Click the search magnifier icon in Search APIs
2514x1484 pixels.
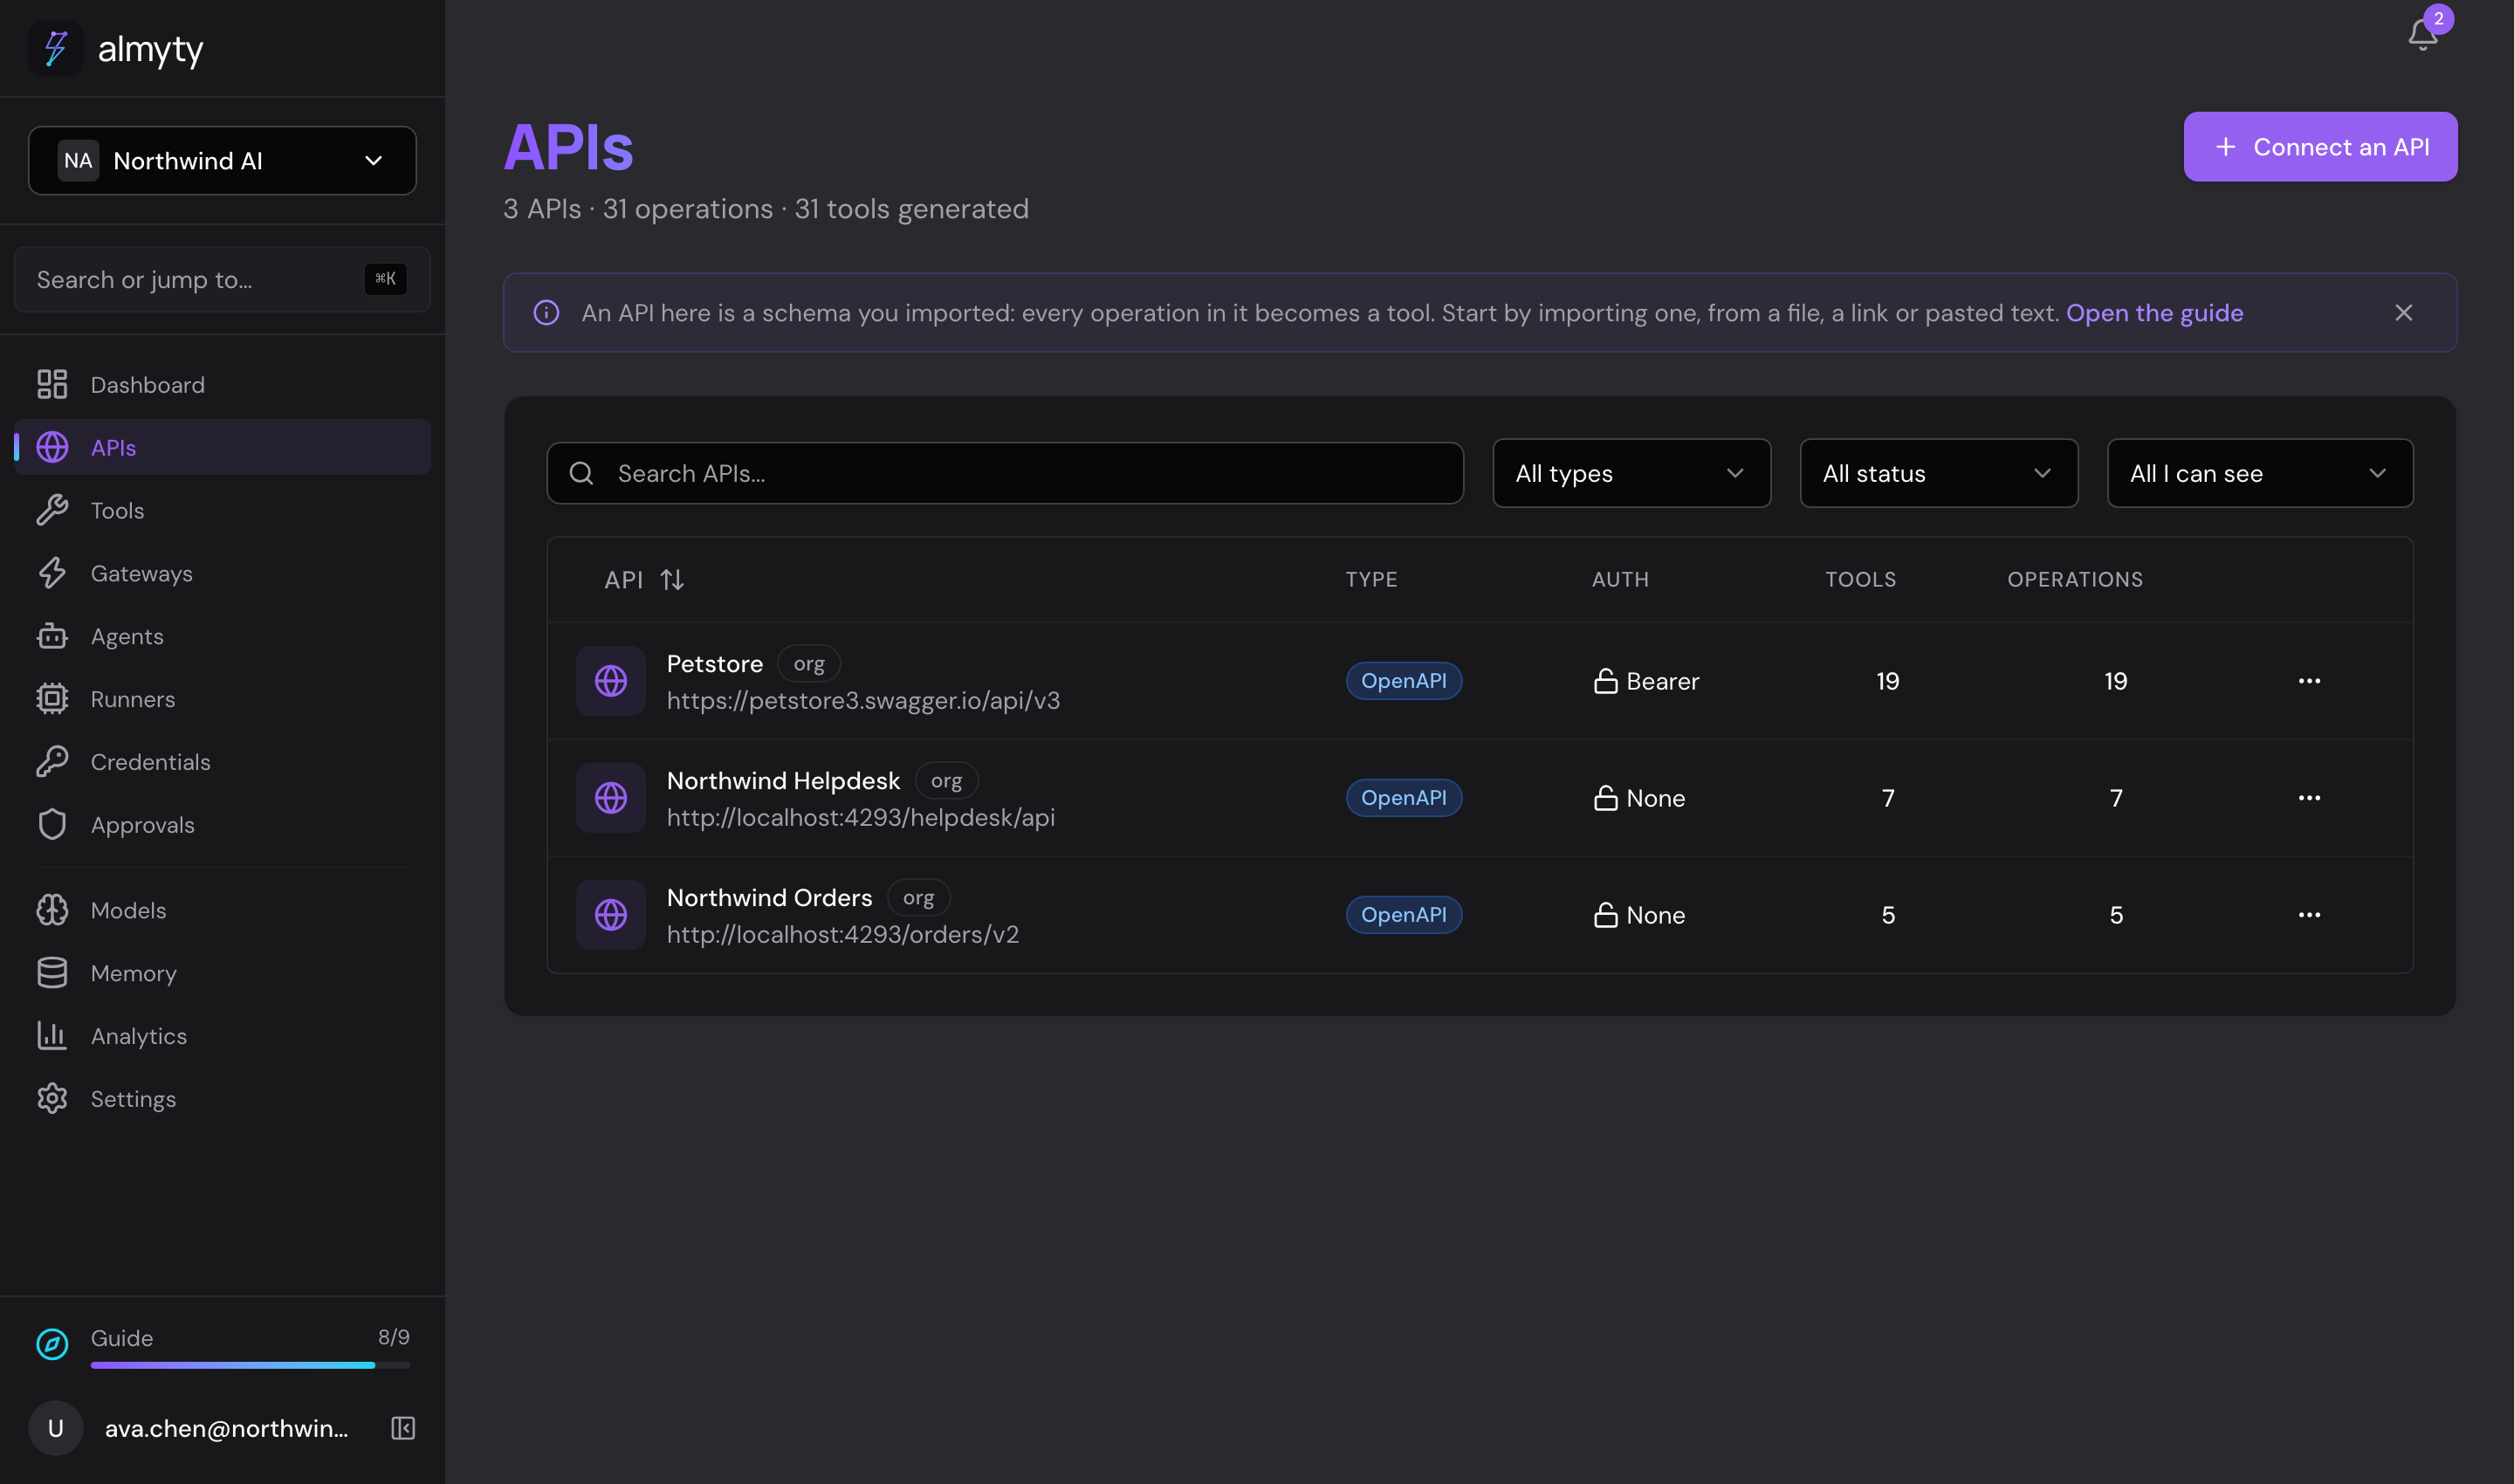(581, 474)
